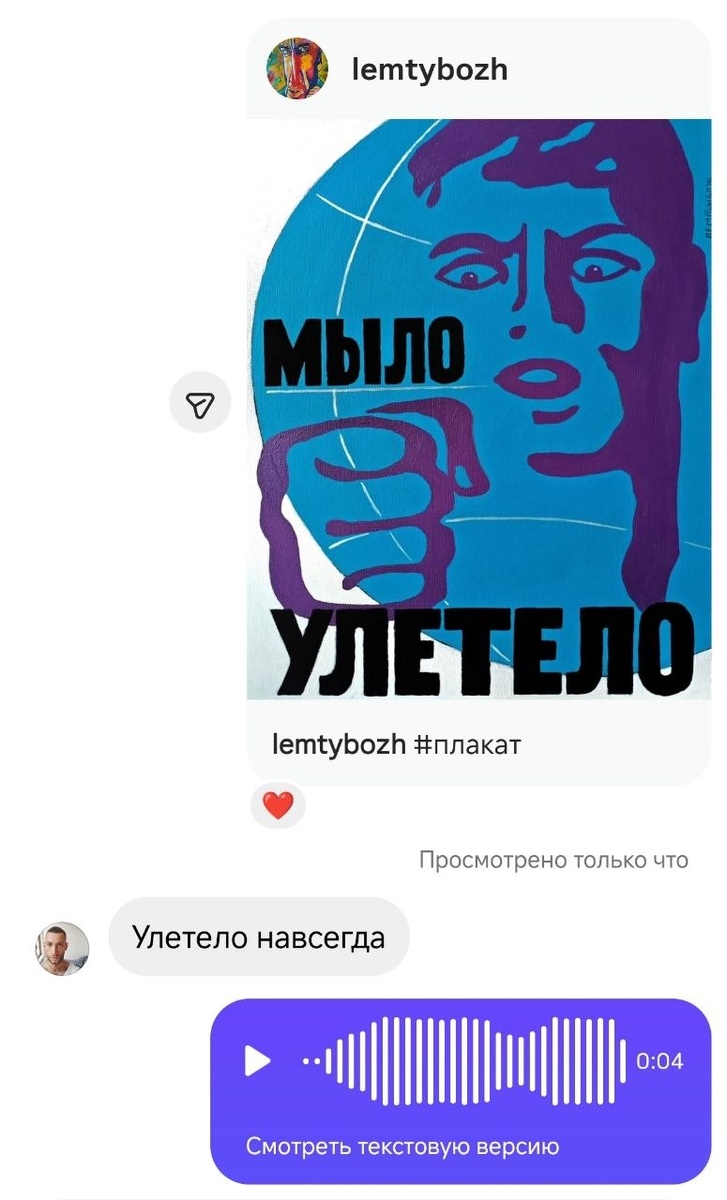Screen dimensions: 727x1200
Task: Tap the #плакат hashtag in the caption
Action: point(467,744)
